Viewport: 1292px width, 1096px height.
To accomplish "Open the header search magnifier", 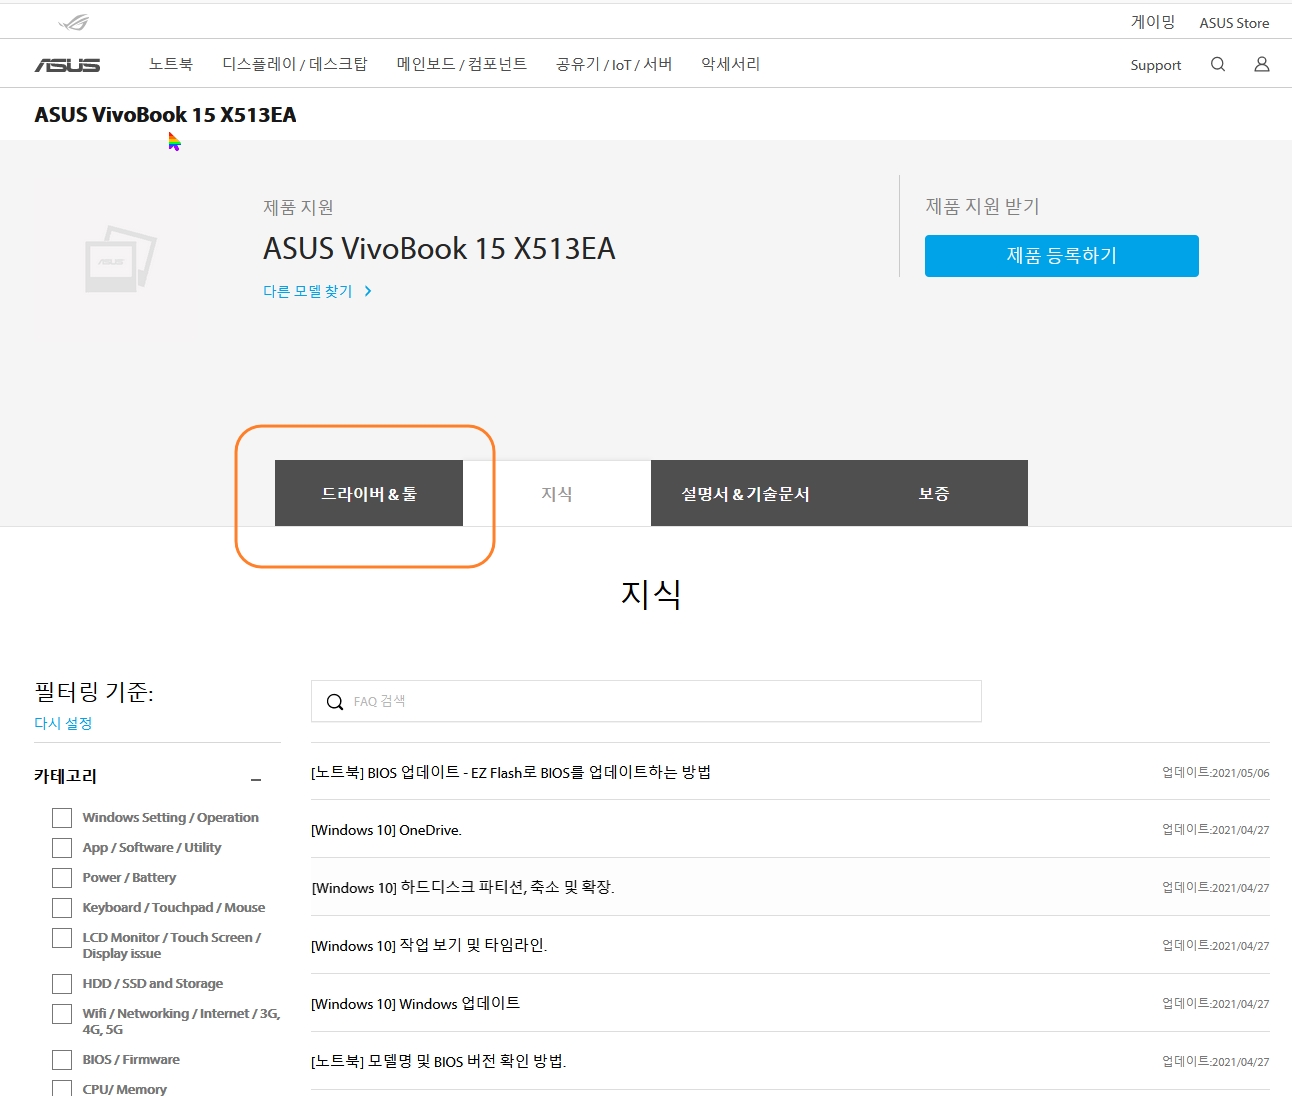I will point(1217,63).
